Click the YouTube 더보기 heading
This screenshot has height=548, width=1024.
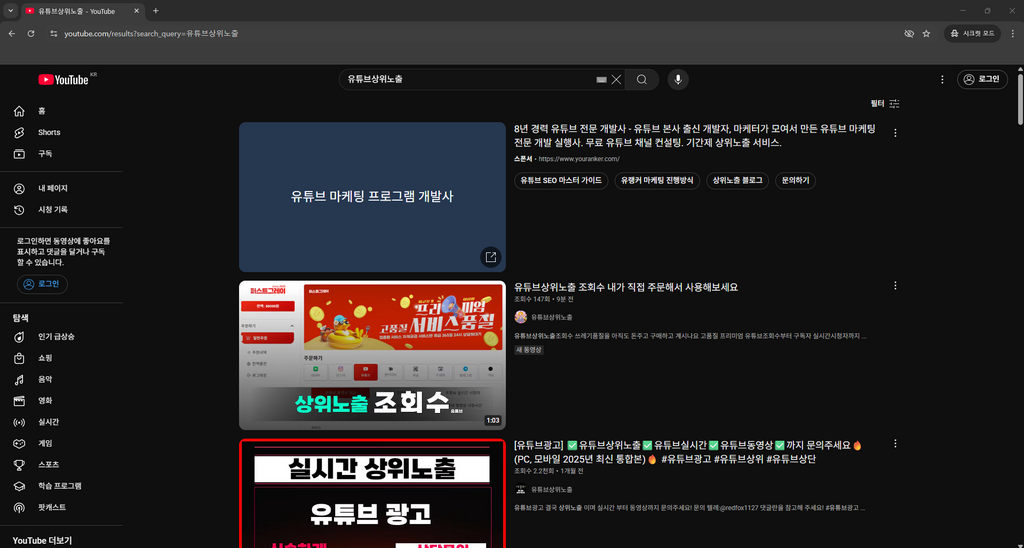click(42, 541)
